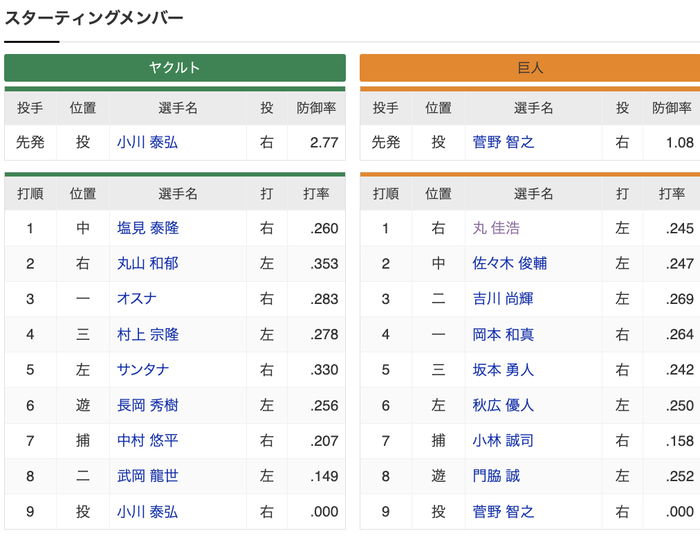Screen dimensions: 700x540
Task: Click 小川 泰弘 in batting order 9
Action: point(147,511)
